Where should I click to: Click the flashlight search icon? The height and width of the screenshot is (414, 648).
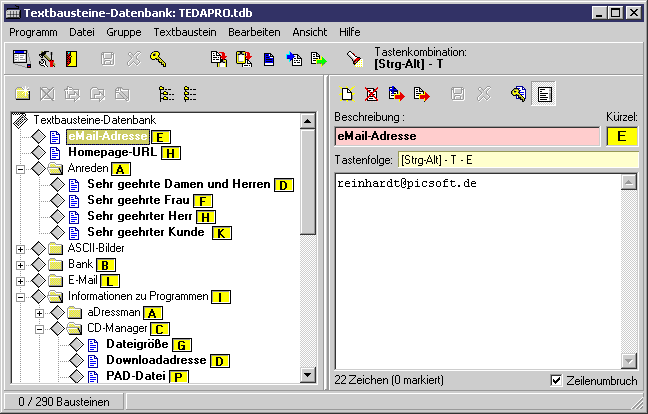354,59
